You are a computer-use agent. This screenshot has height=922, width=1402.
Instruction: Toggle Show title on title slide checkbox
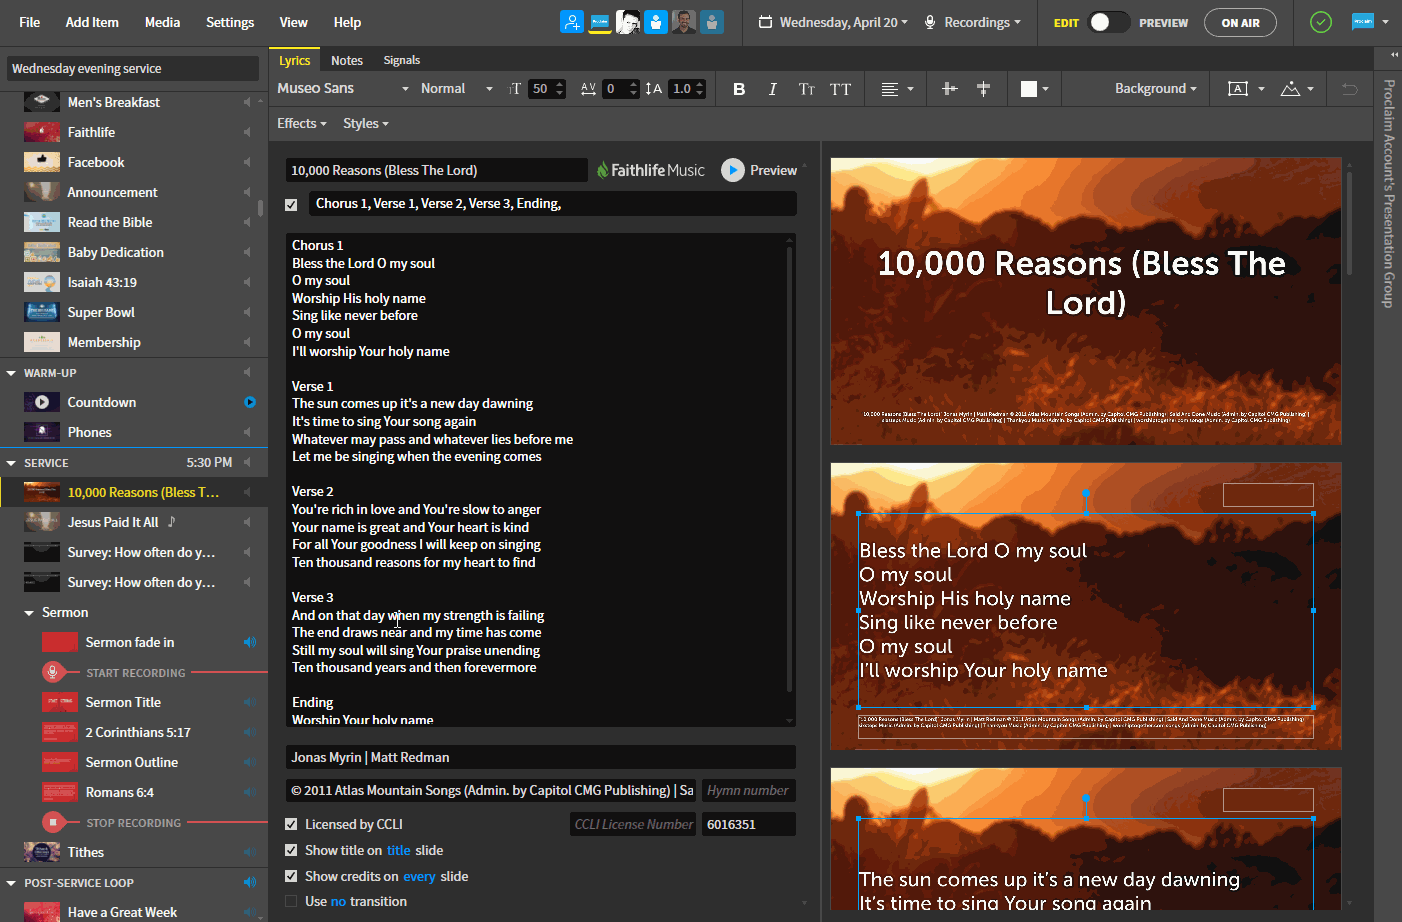click(291, 850)
